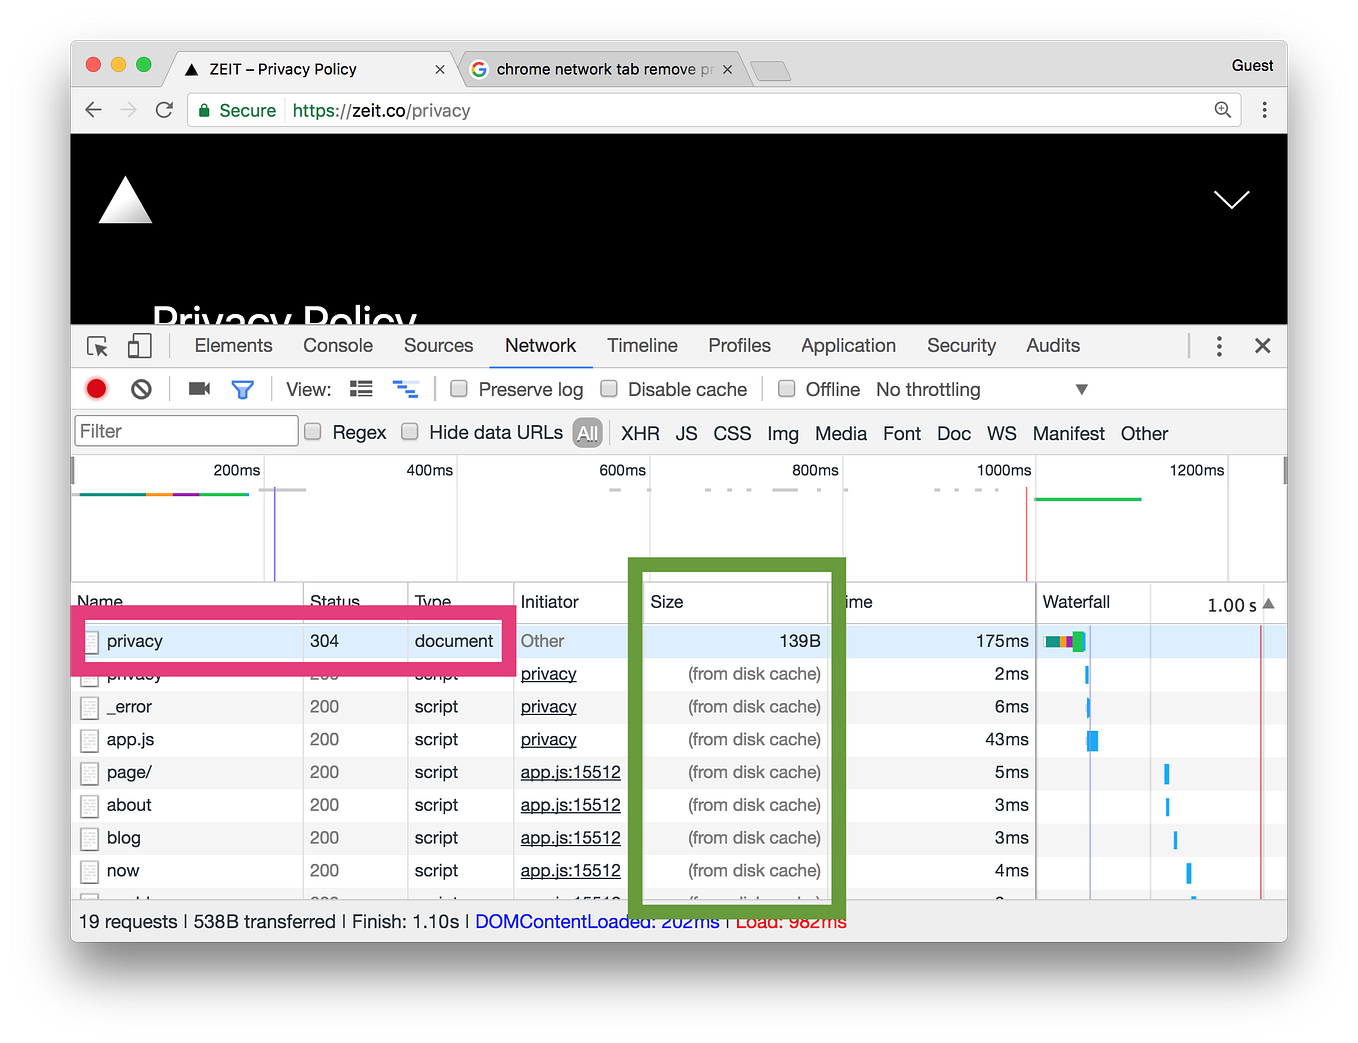Open the Security tab

point(961,346)
